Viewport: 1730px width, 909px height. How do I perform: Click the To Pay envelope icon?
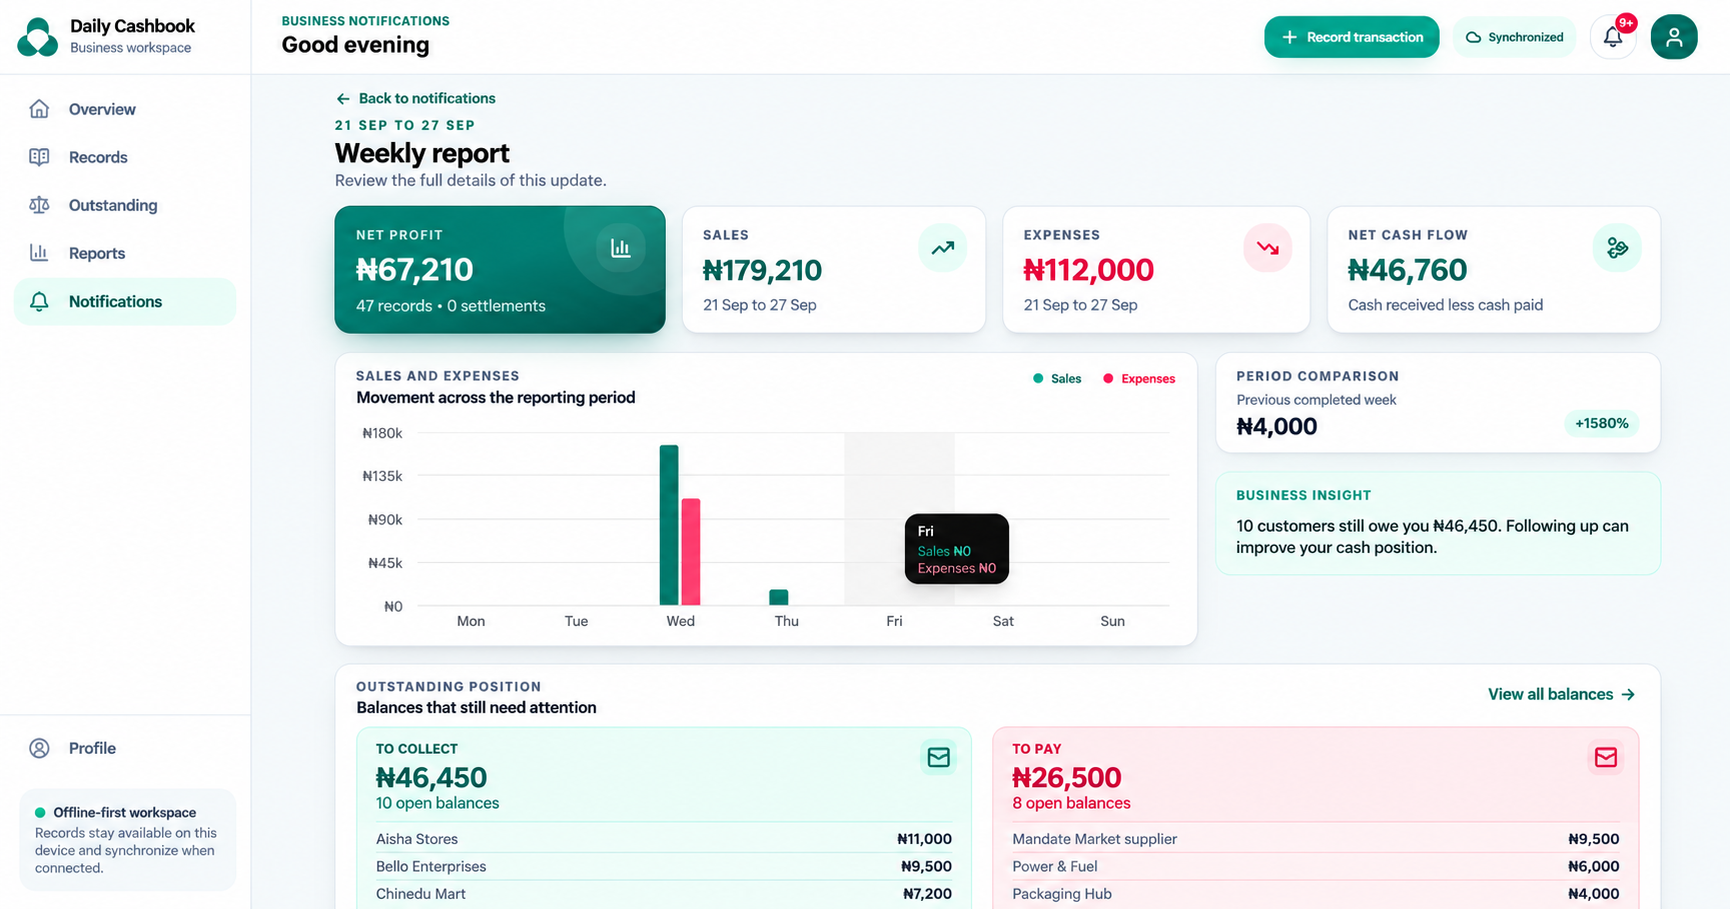click(x=1606, y=757)
